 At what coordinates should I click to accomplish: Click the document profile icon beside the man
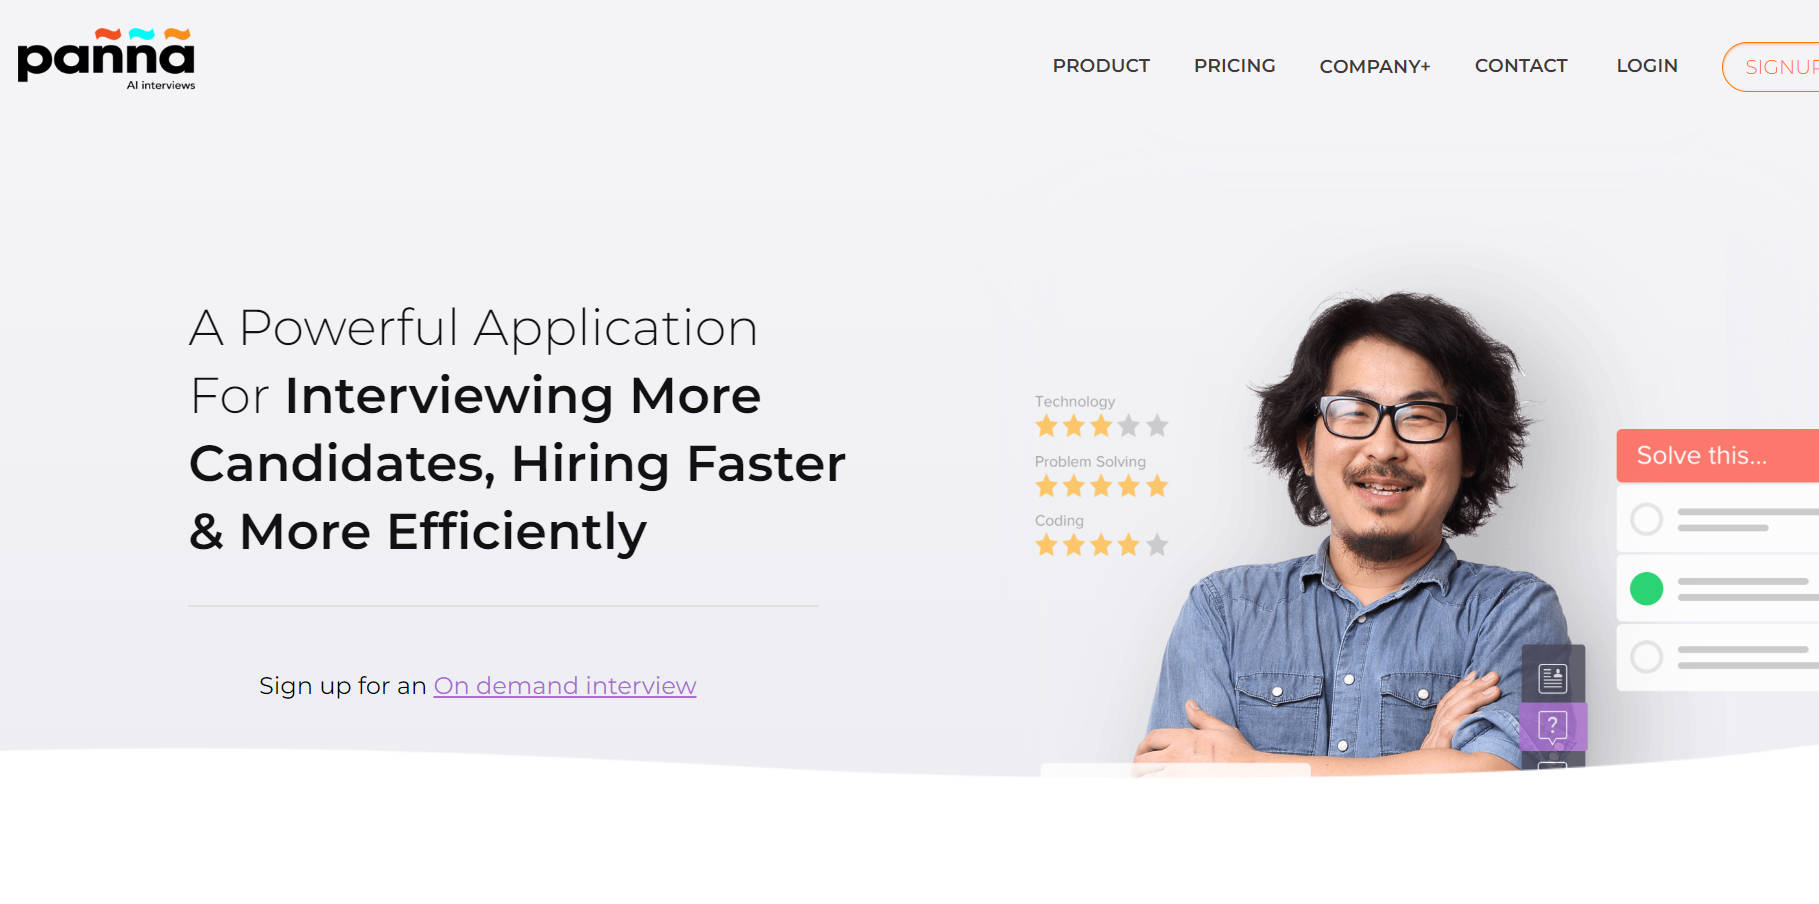[x=1552, y=678]
